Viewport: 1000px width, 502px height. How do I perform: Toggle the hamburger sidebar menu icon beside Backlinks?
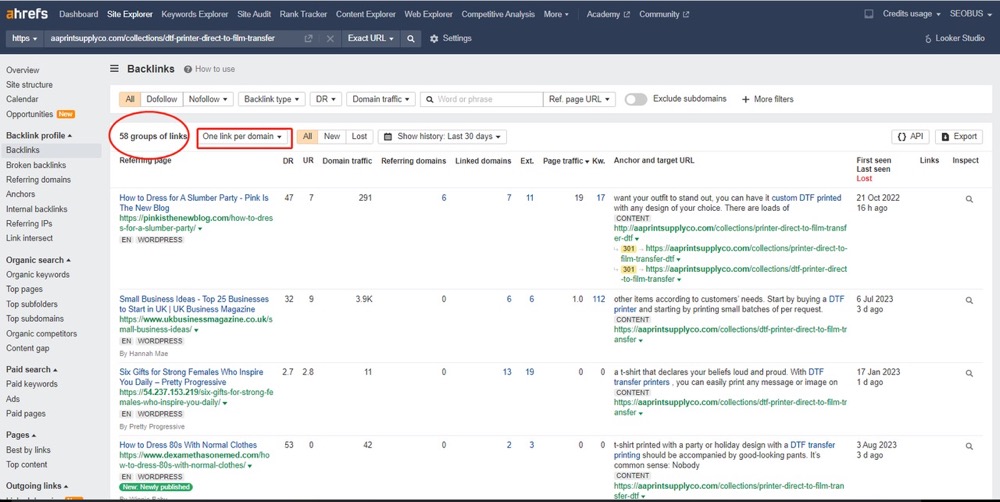[x=114, y=69]
